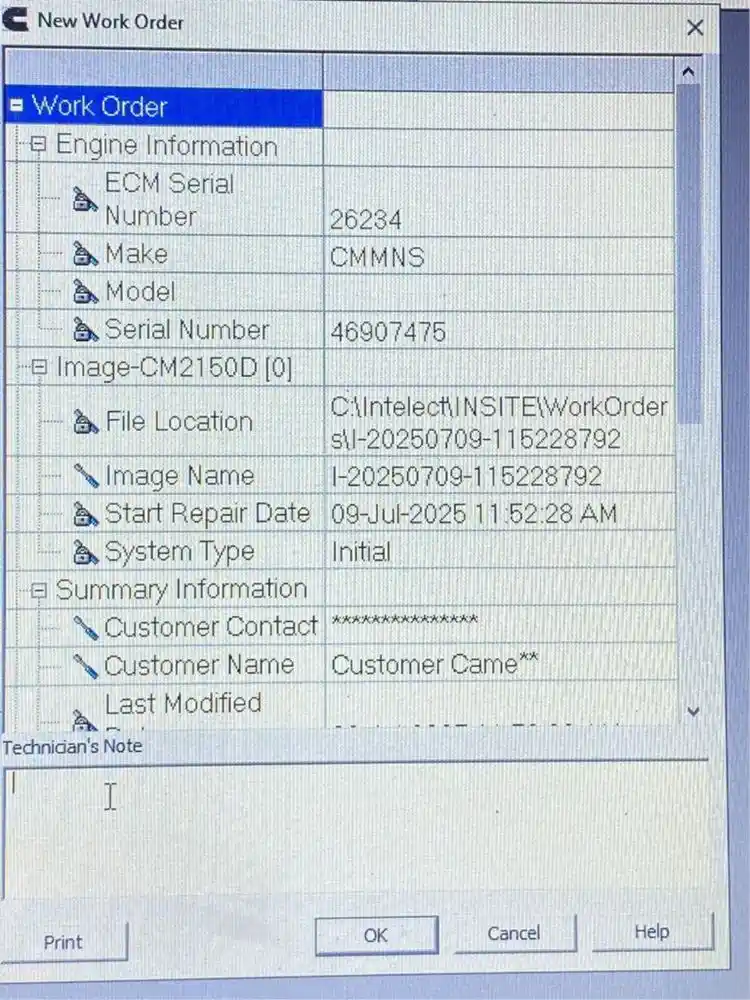750x1000 pixels.
Task: Click the empty Model value cell
Action: click(499, 293)
